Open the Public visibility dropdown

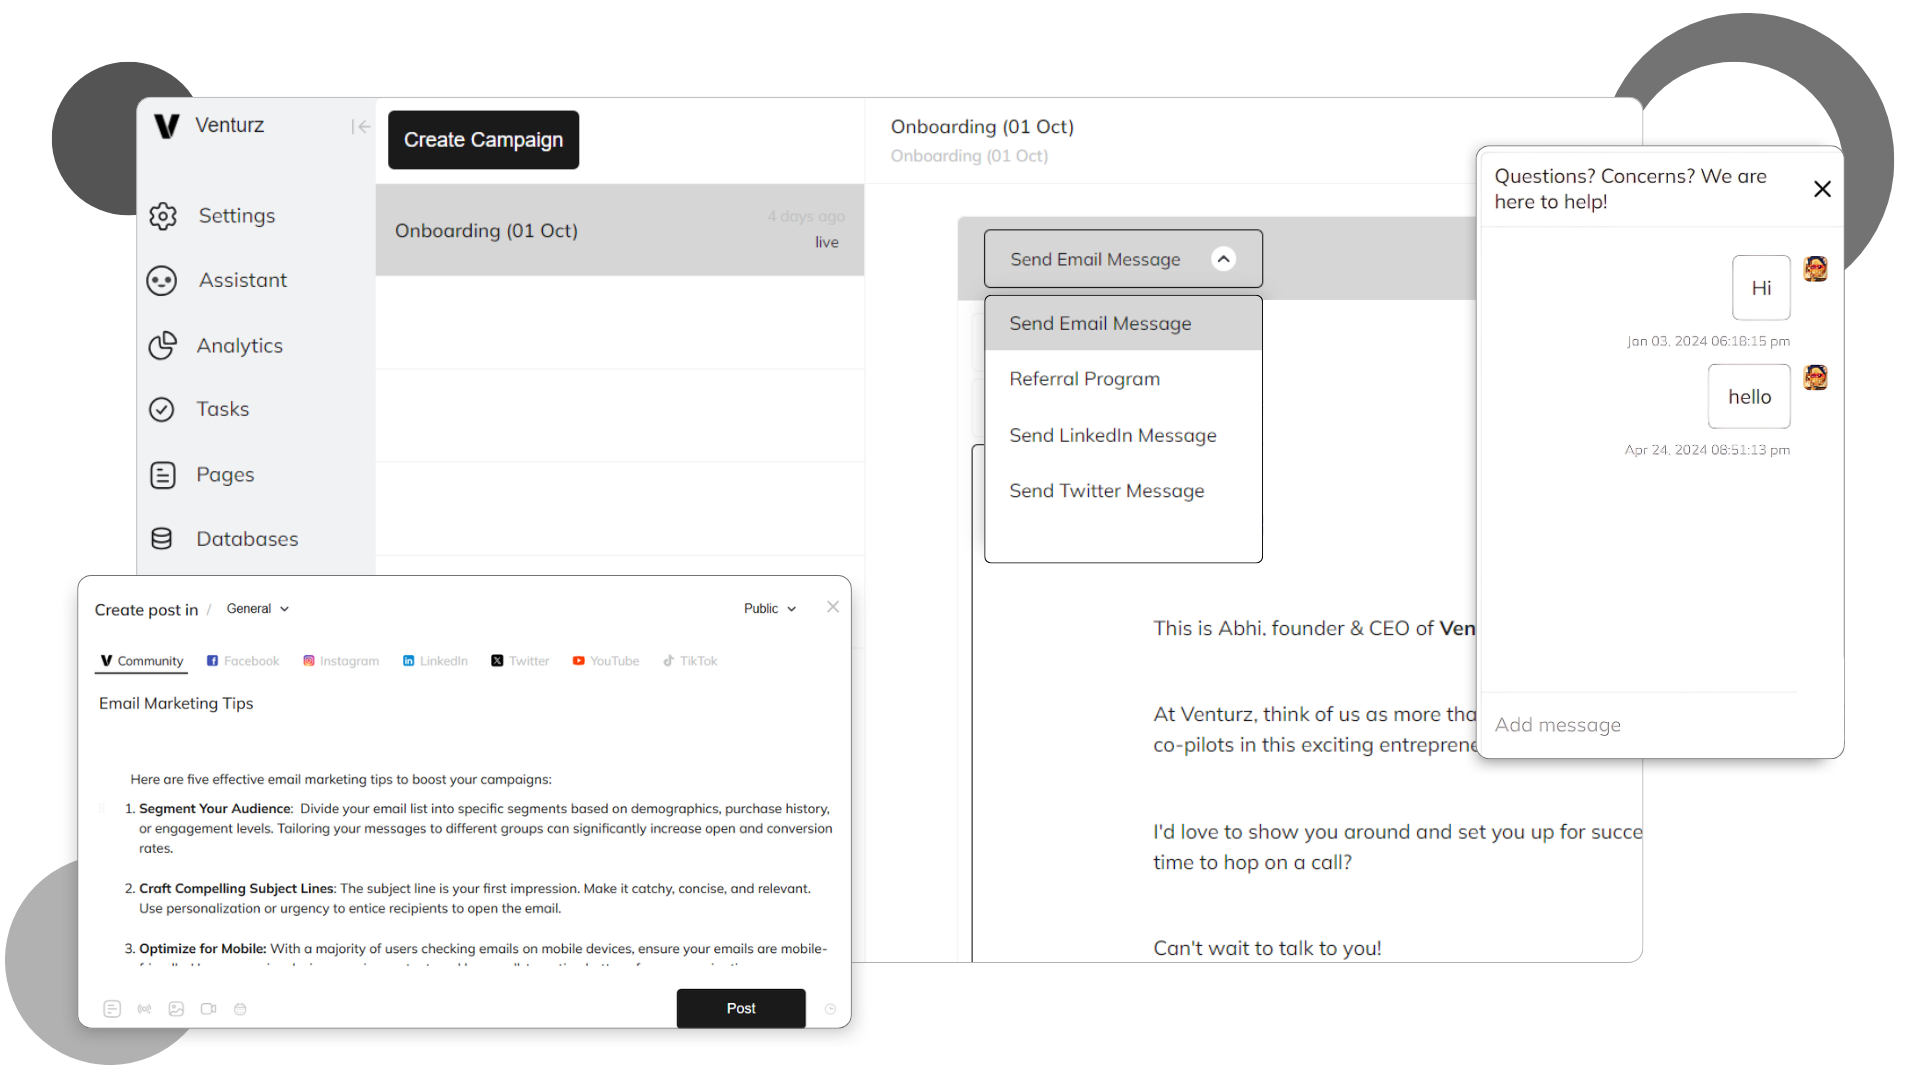point(770,609)
